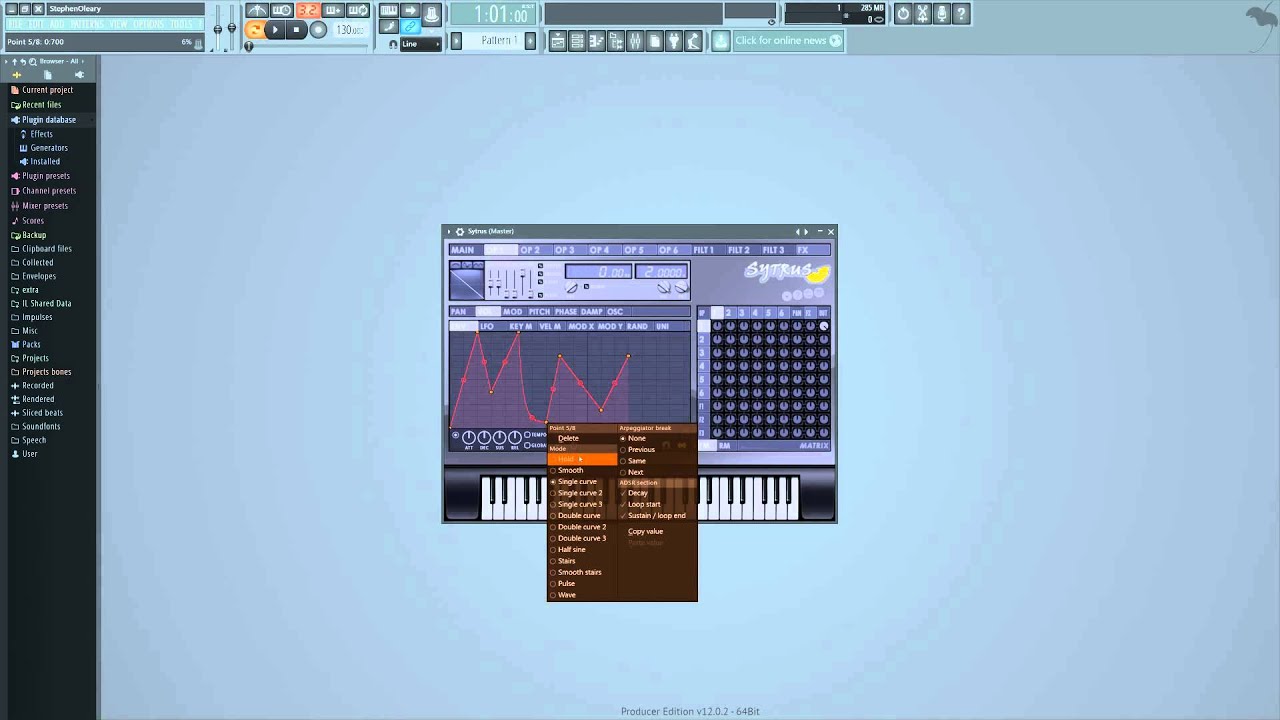
Task: Open the channel rack icon
Action: (x=577, y=41)
